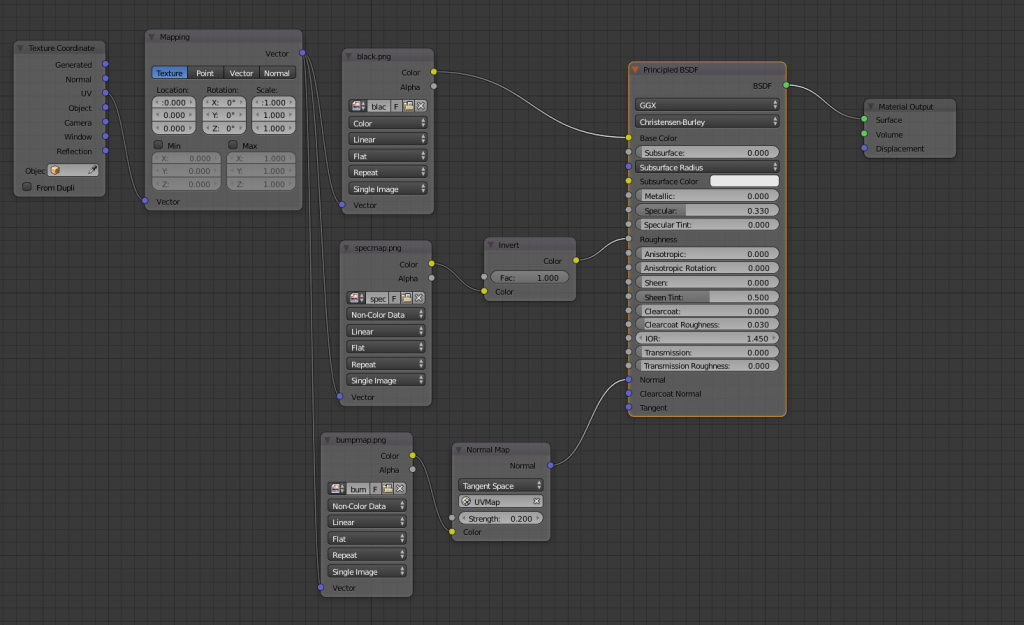This screenshot has width=1024, height=625.
Task: Open the Tangent Space dropdown
Action: pos(500,486)
